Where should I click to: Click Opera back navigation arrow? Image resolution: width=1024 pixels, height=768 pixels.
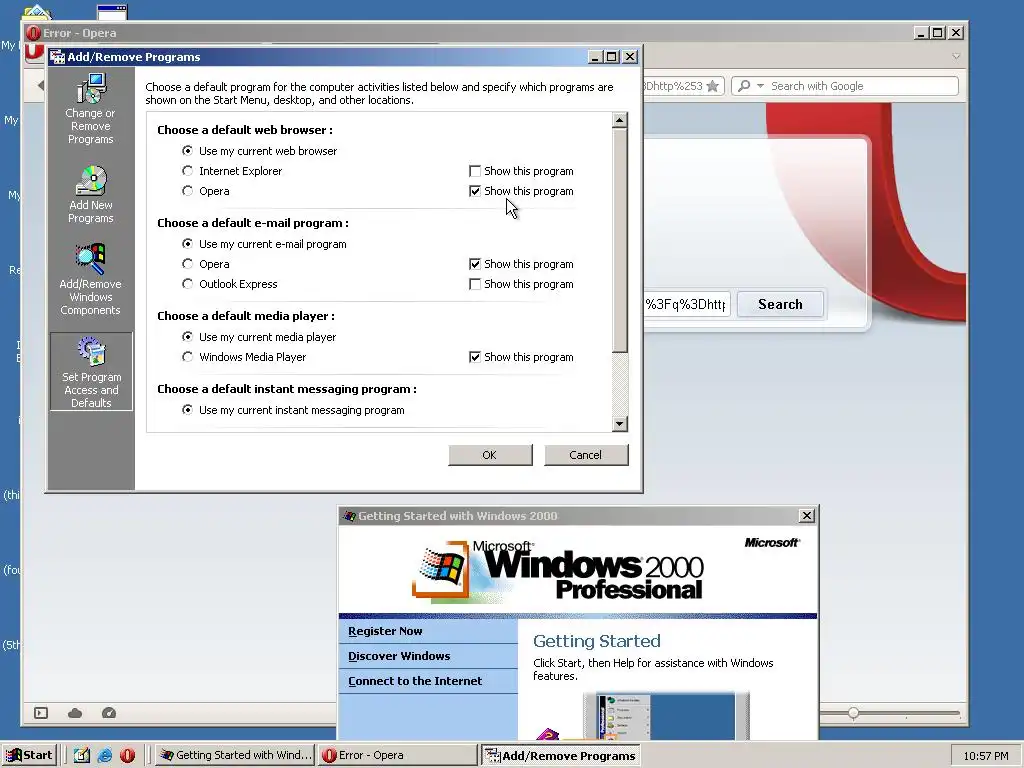(x=40, y=85)
